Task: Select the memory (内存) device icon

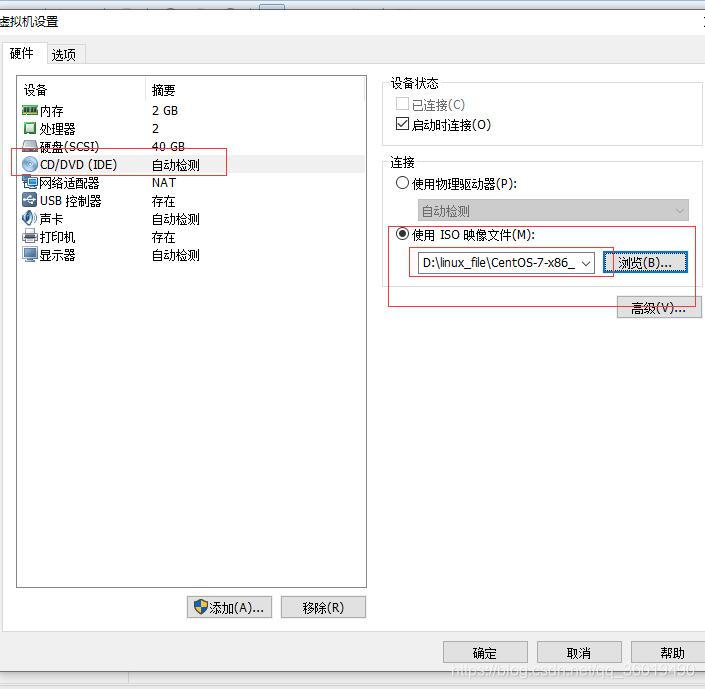Action: 30,110
